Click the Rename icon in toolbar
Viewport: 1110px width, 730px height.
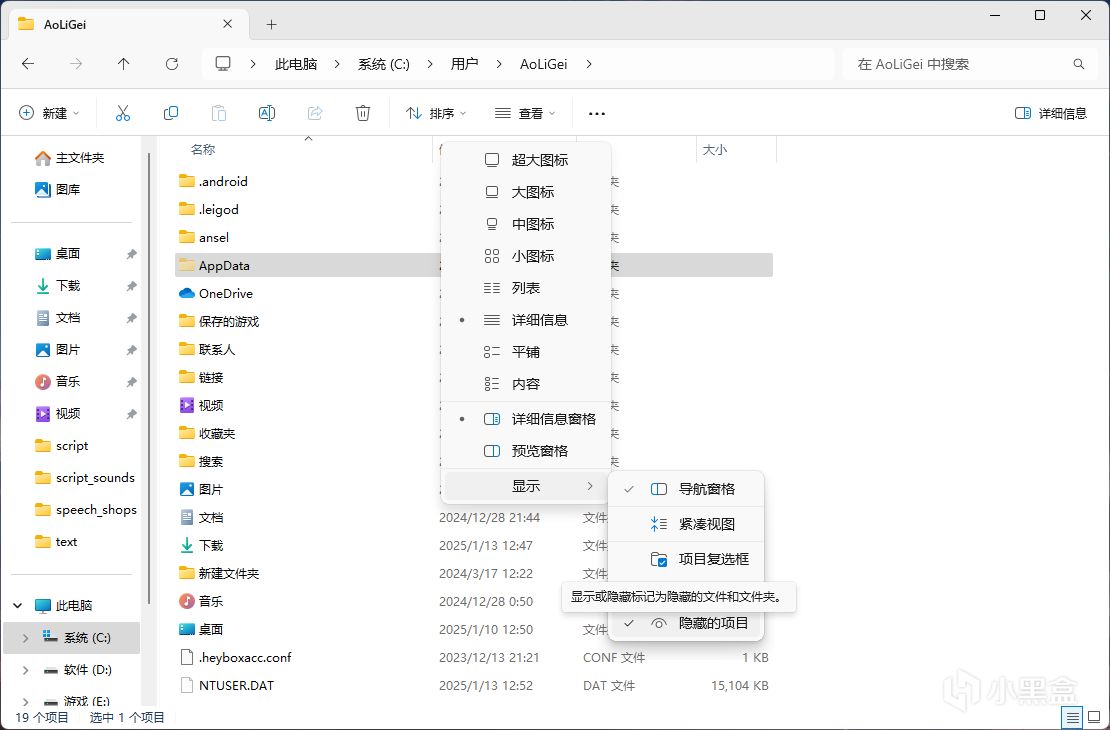(267, 113)
